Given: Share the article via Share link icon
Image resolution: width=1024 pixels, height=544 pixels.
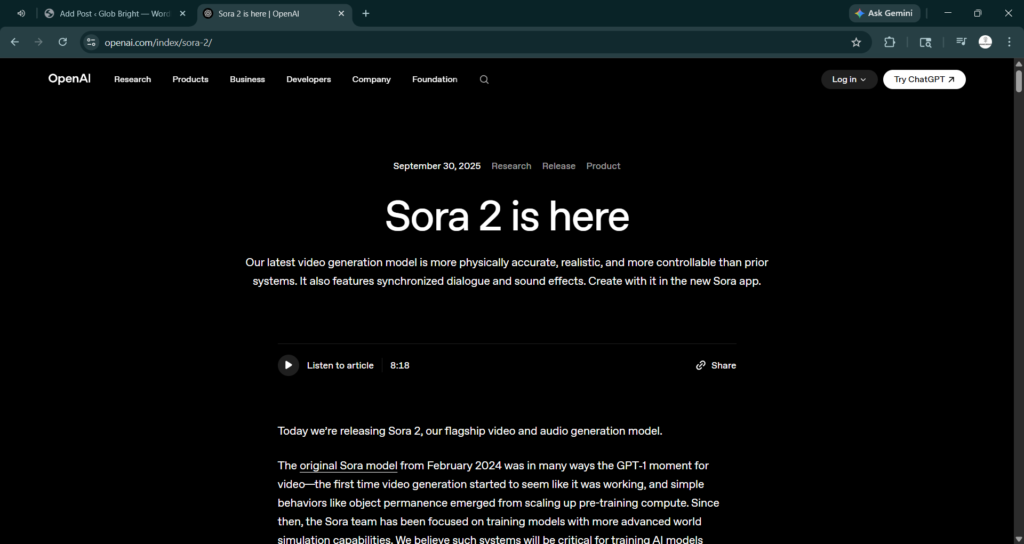Looking at the screenshot, I should [x=716, y=365].
